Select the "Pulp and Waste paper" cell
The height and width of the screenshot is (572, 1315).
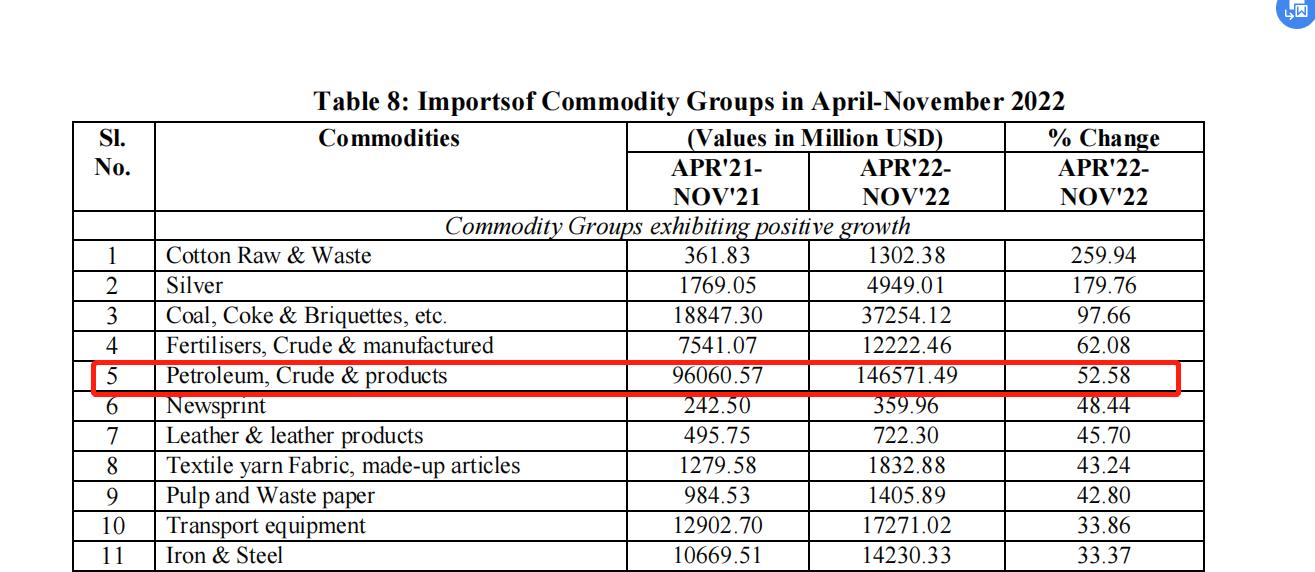click(x=270, y=496)
